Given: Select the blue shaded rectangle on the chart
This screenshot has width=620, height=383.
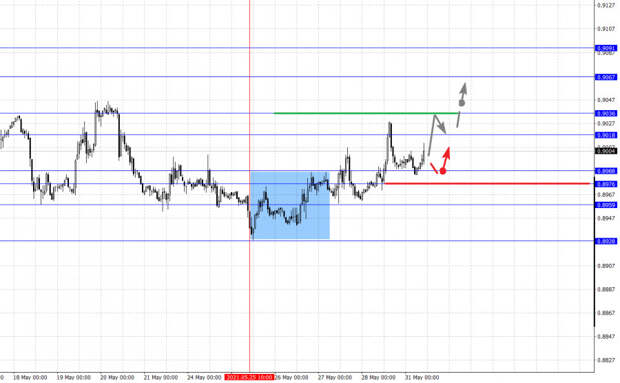Looking at the screenshot, I should pyautogui.click(x=290, y=205).
